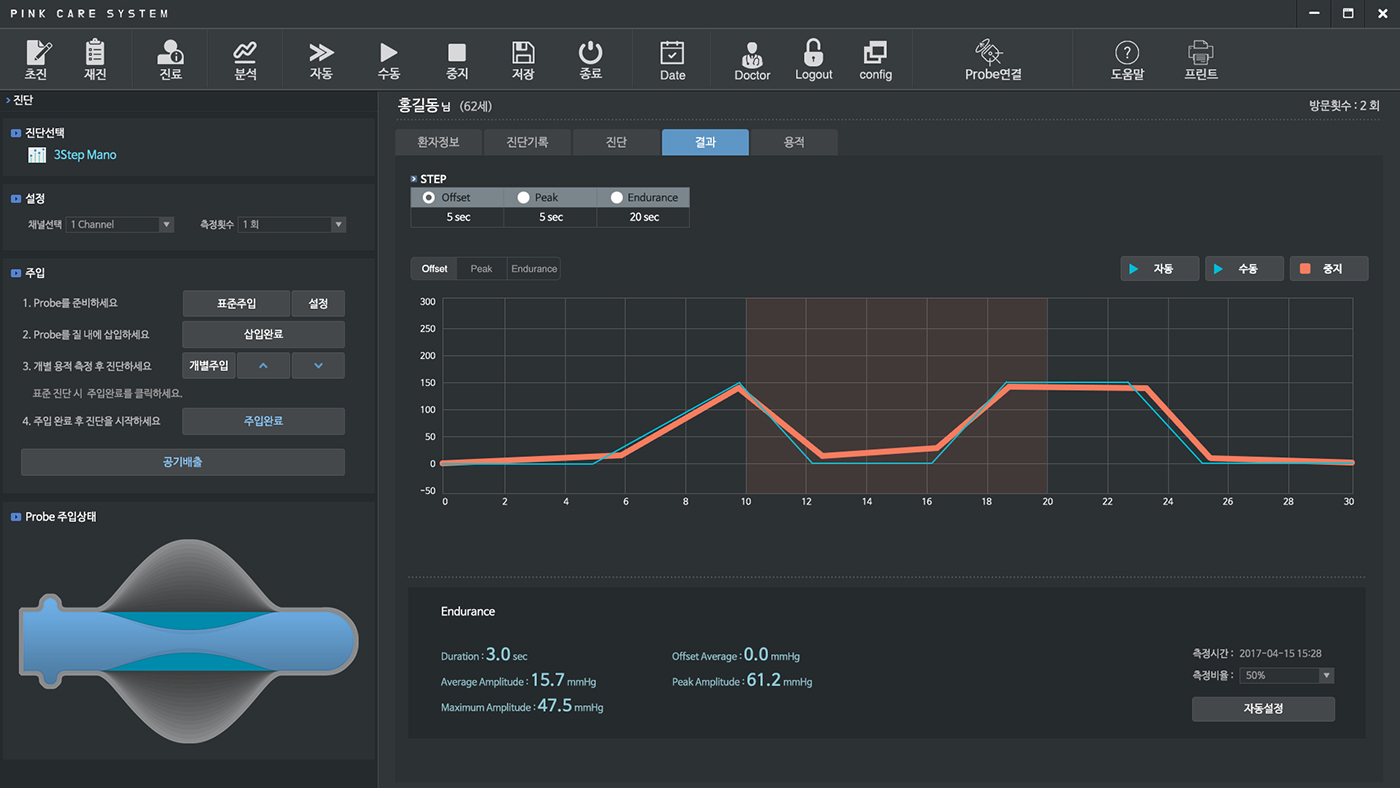Open the Date calendar icon
This screenshot has height=788, width=1400.
coord(673,60)
